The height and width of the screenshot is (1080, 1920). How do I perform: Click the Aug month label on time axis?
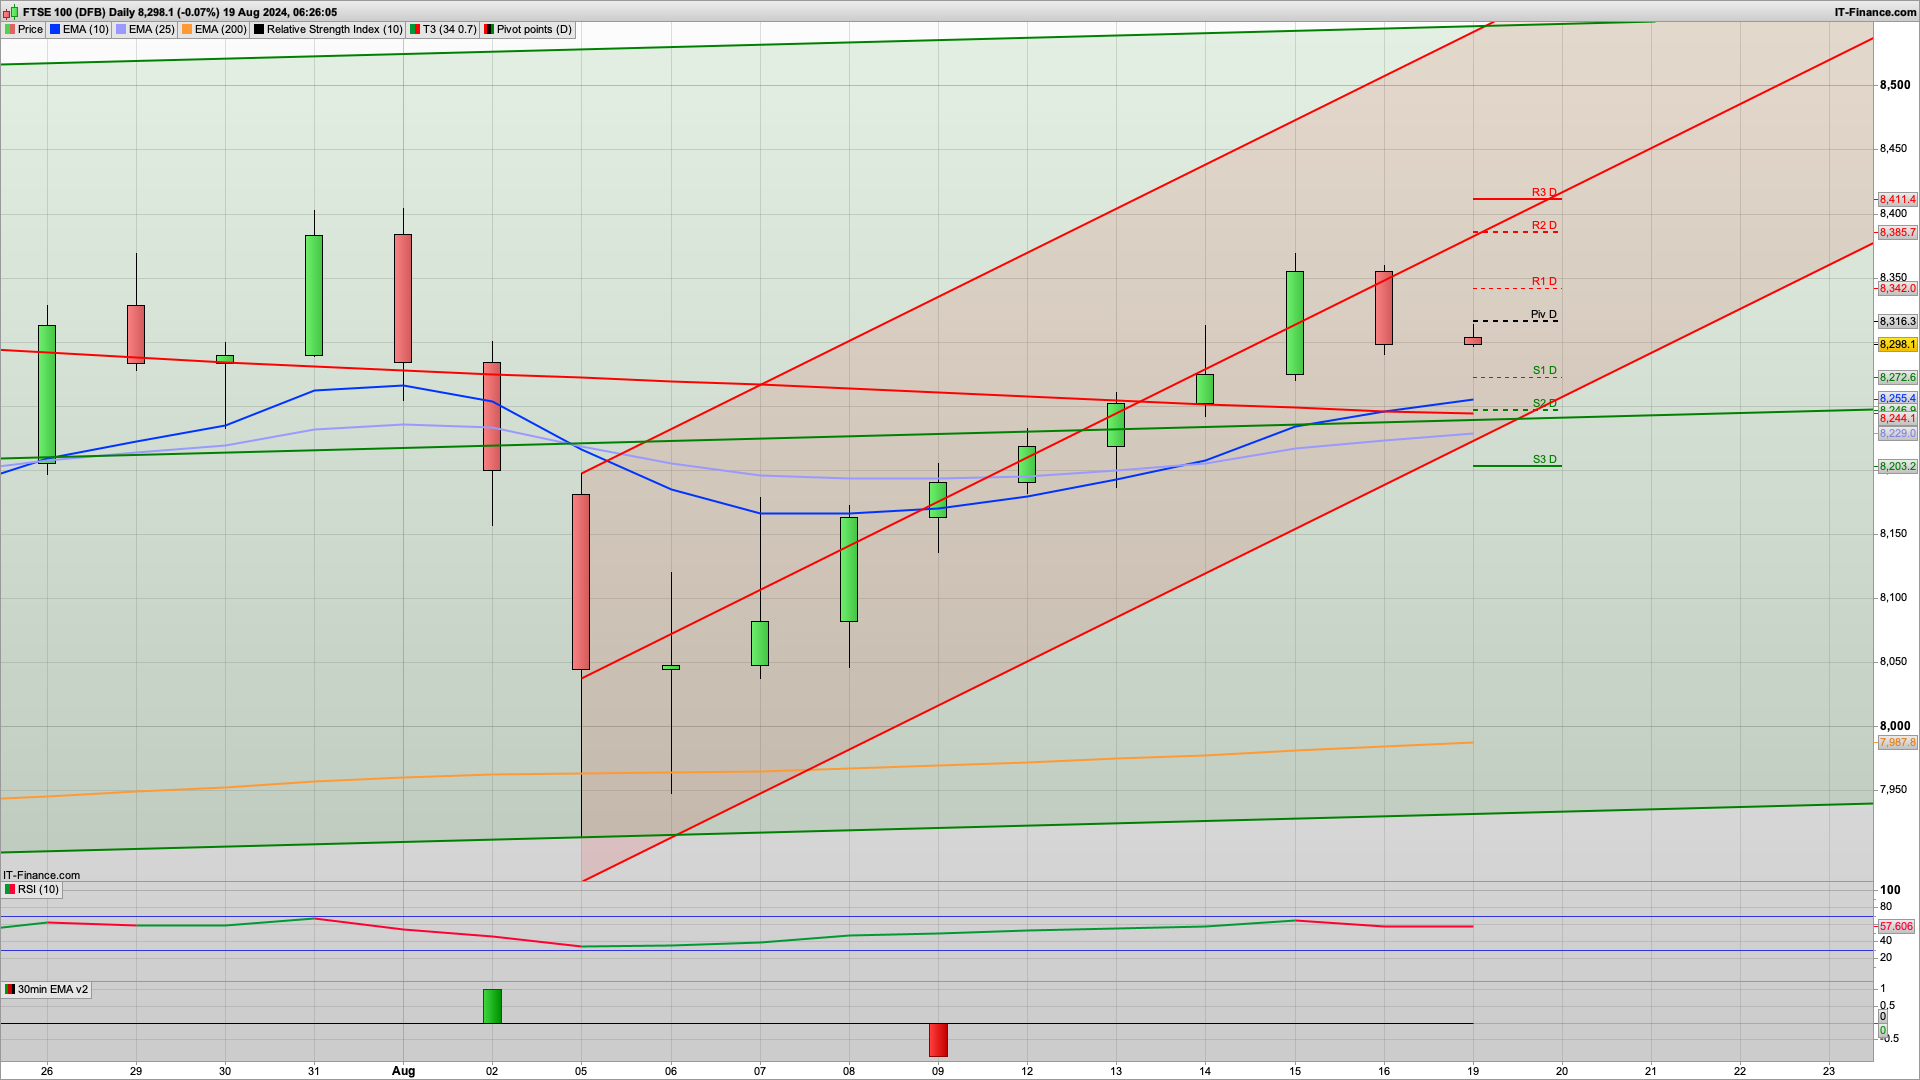click(403, 1070)
